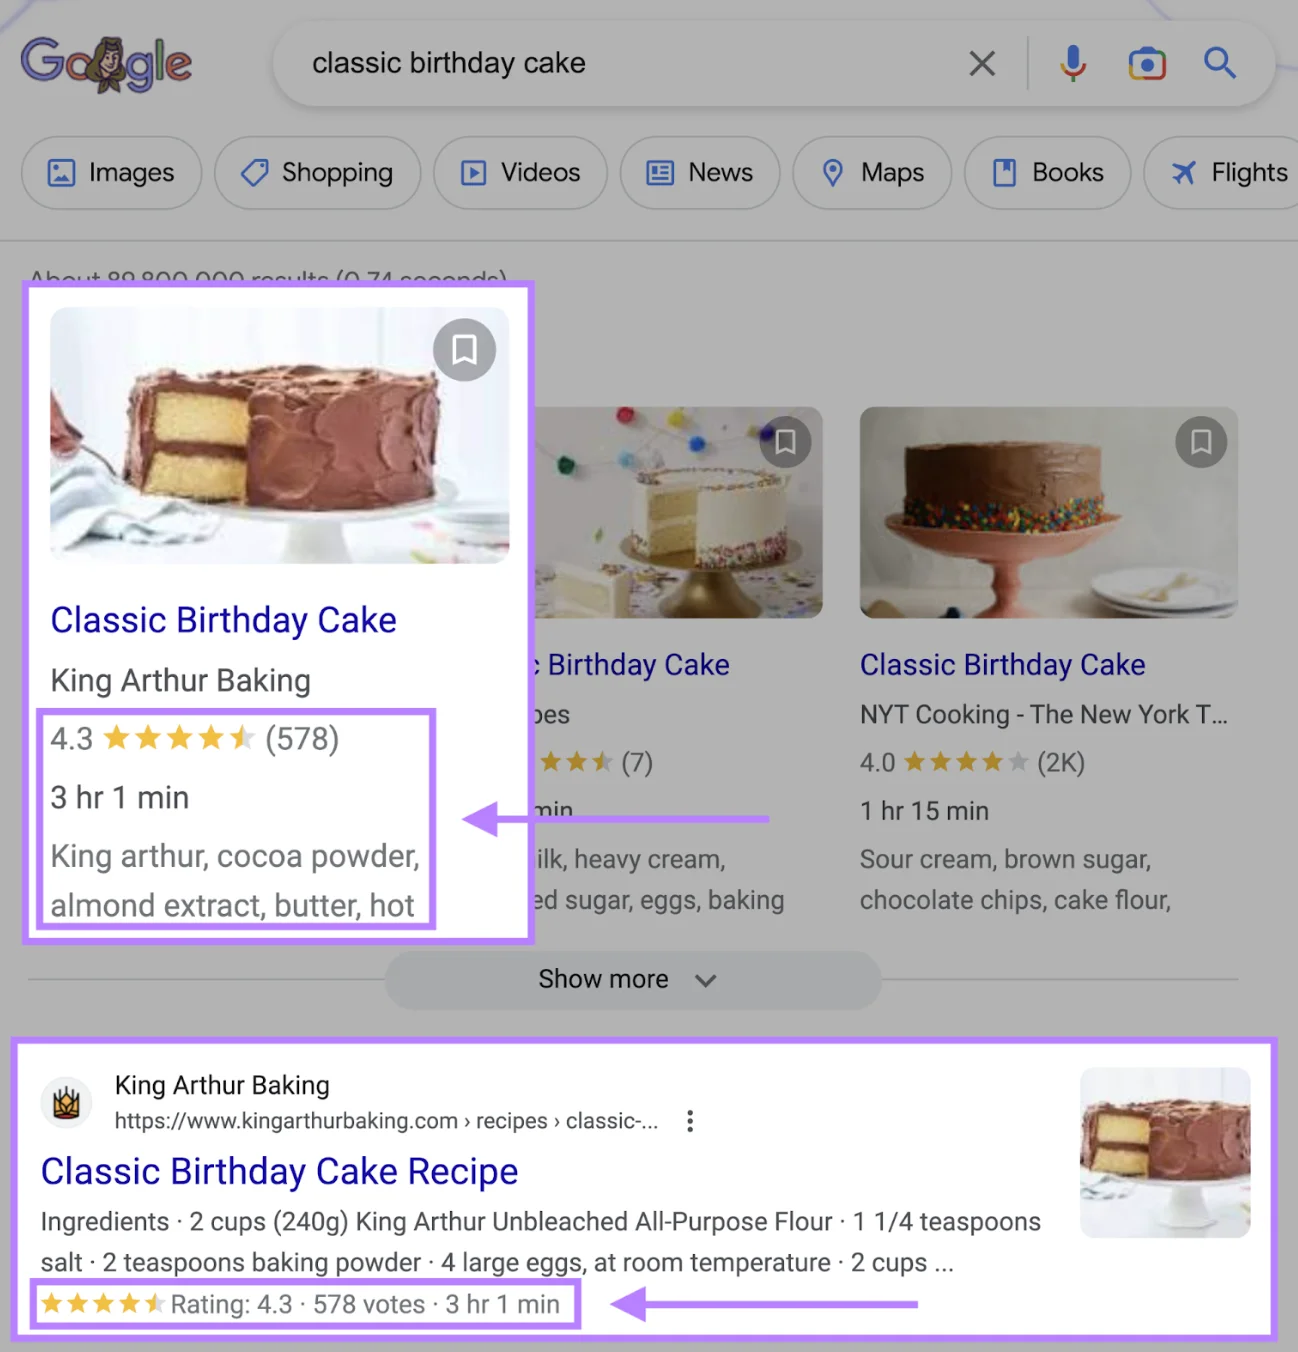
Task: Visit the NYT Cooking Classic Birthday Cake result
Action: (1002, 664)
